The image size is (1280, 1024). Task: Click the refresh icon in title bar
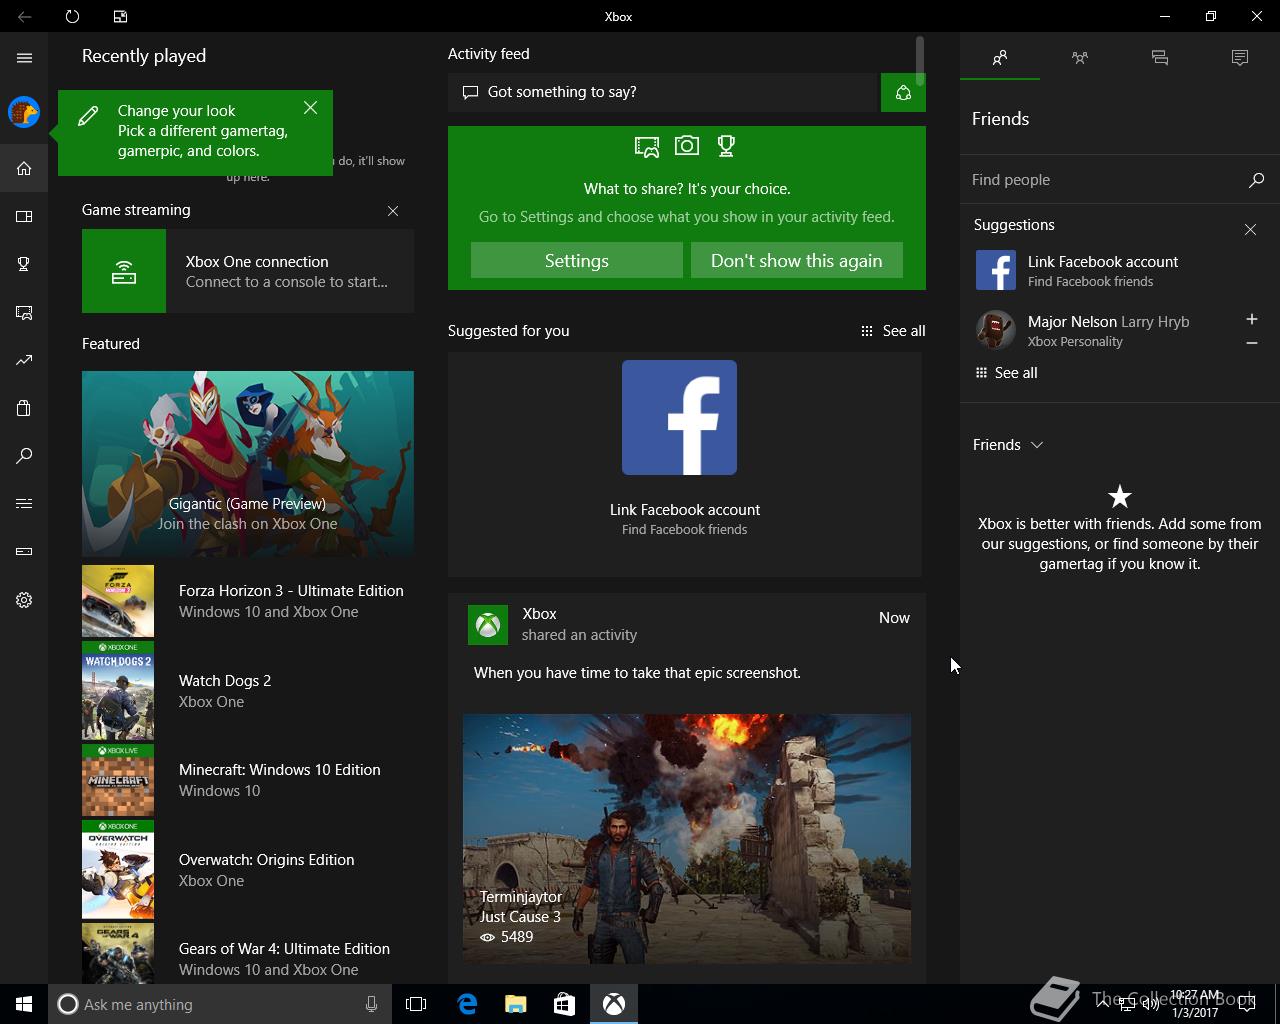(x=72, y=16)
